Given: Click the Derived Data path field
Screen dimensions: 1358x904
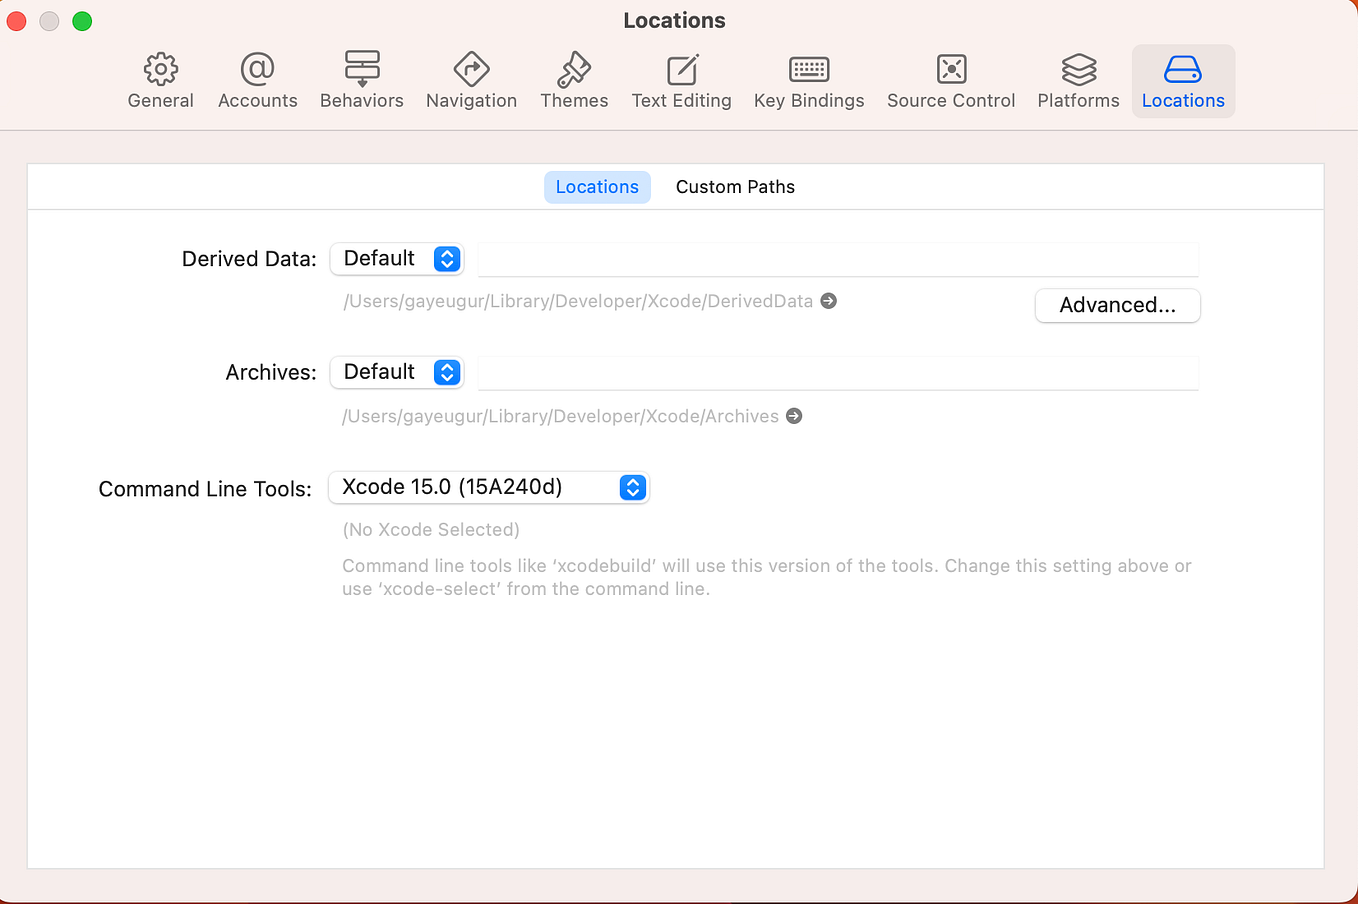Looking at the screenshot, I should [838, 259].
